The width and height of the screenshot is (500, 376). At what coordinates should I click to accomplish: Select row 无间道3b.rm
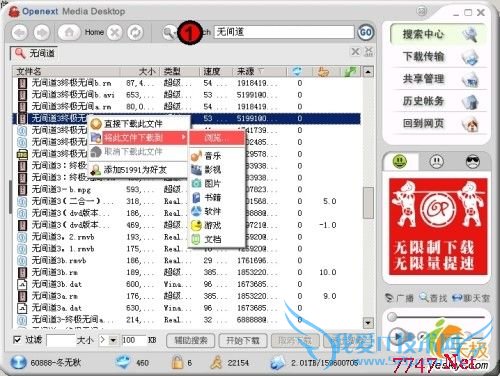[187, 272]
